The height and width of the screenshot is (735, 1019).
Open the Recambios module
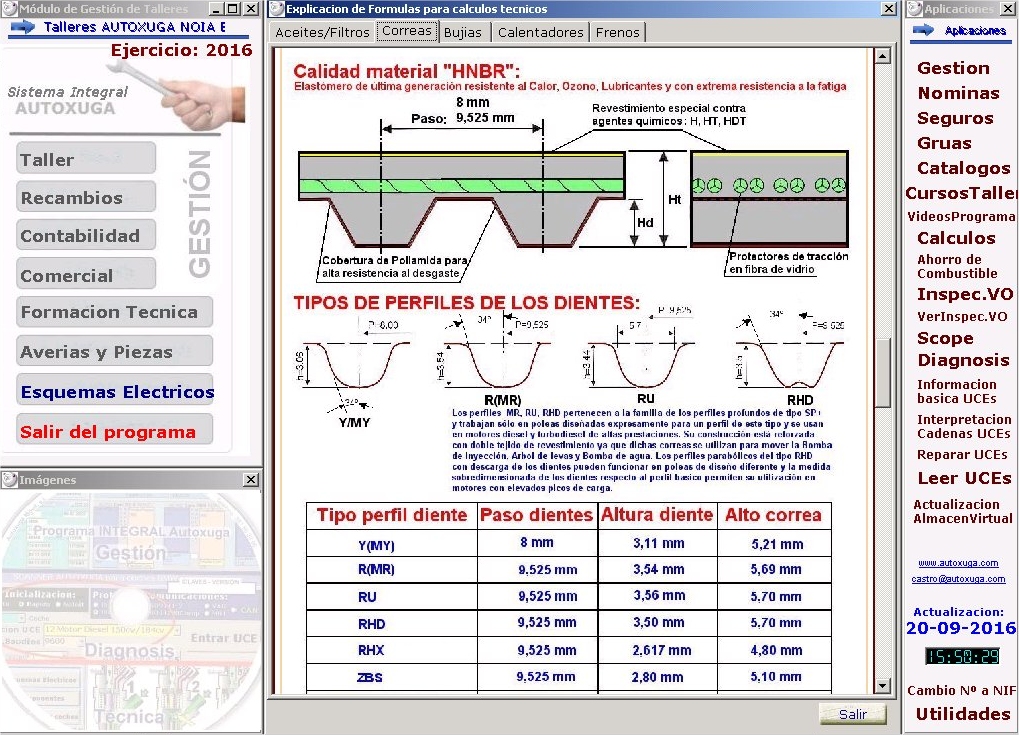(x=86, y=197)
